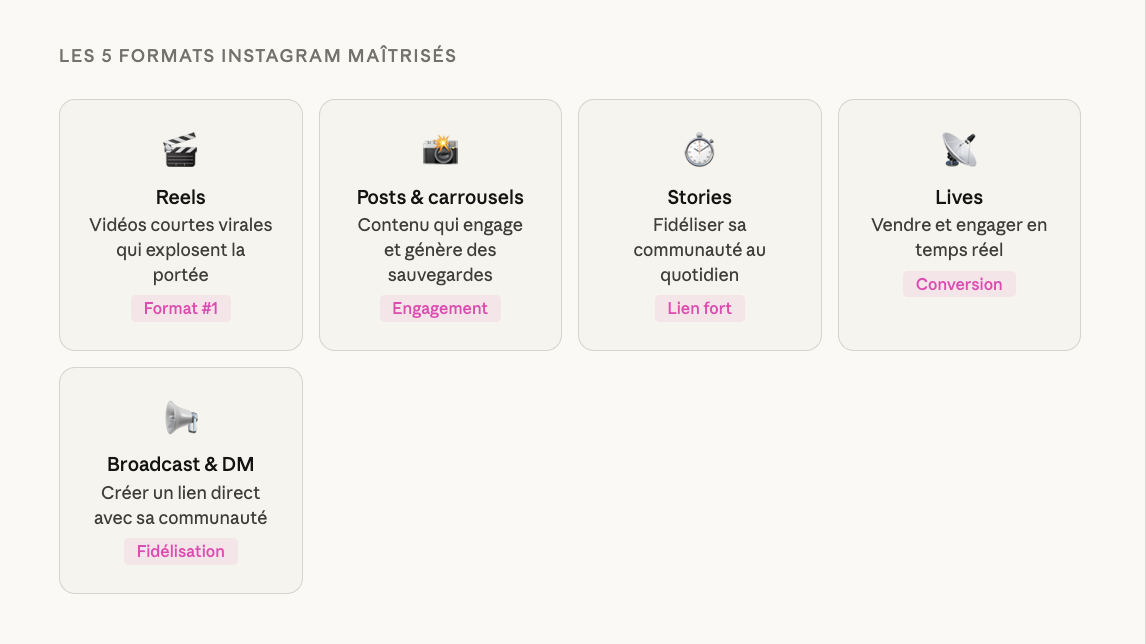The image size is (1146, 644).
Task: Click "Vendre et engager en temps réel" text
Action: [x=959, y=237]
